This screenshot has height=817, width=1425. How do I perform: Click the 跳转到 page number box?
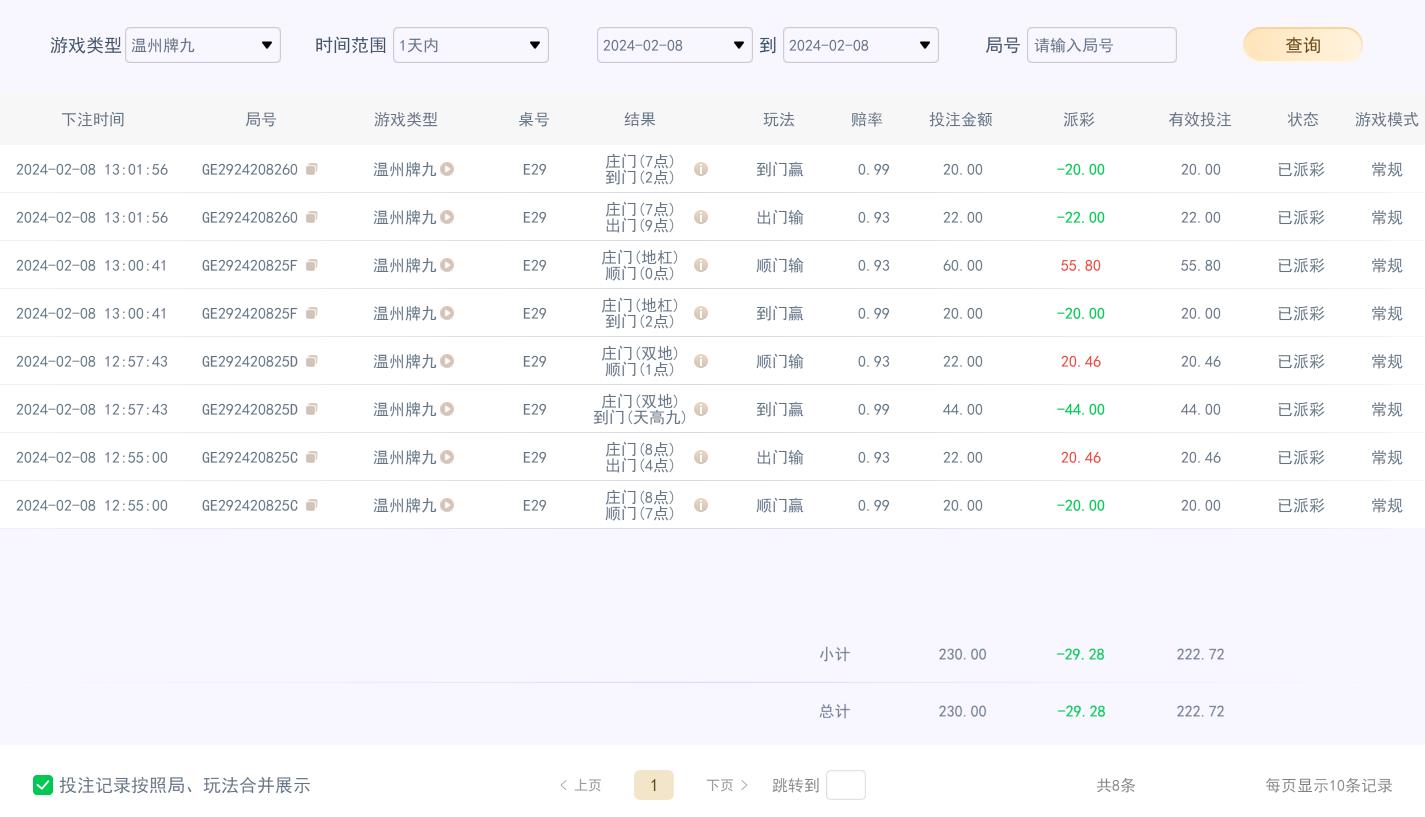click(846, 785)
